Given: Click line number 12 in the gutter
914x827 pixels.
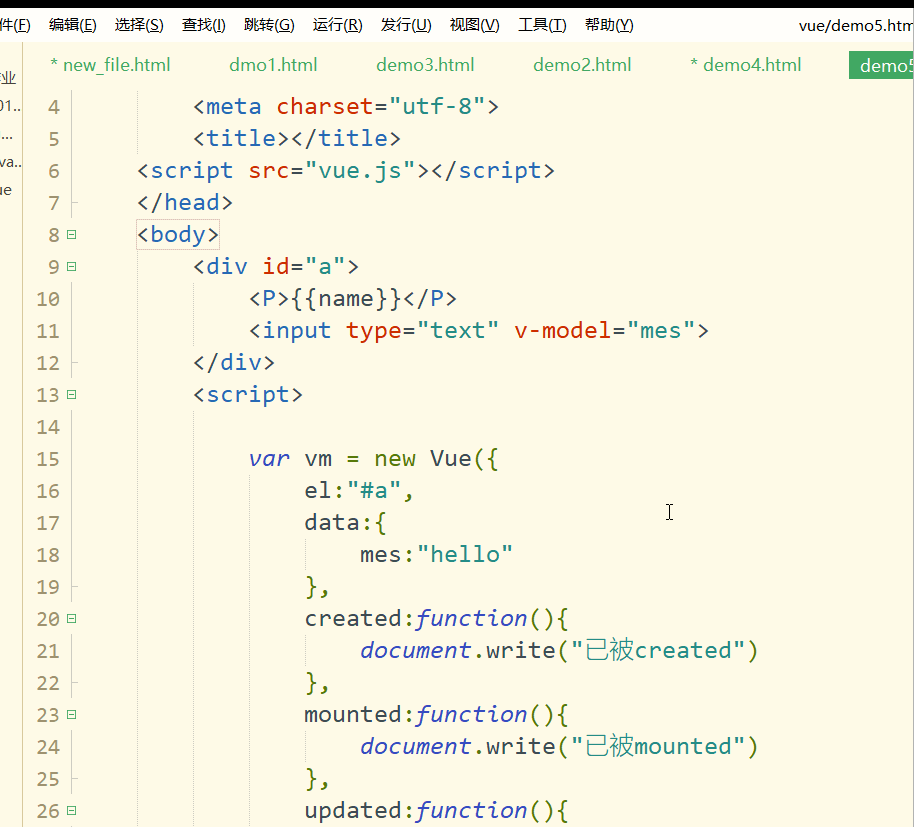Looking at the screenshot, I should [x=48, y=364].
